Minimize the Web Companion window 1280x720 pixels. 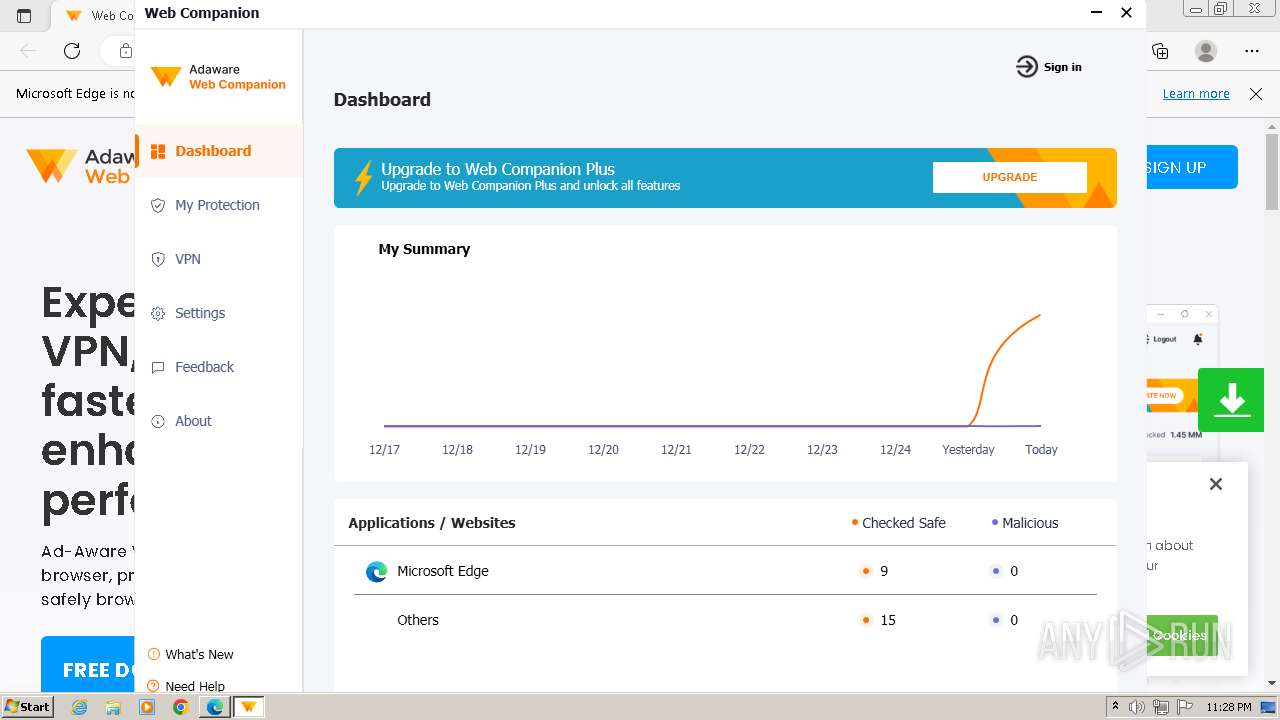[1096, 13]
